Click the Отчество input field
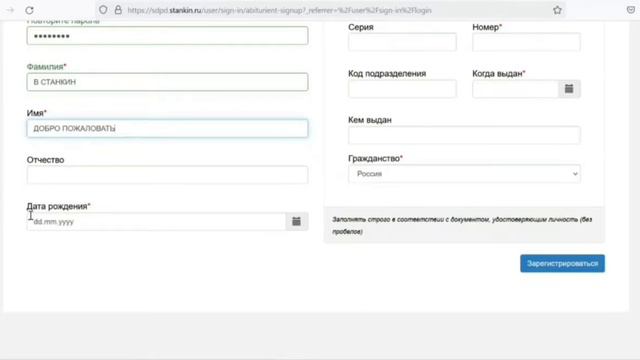The image size is (640, 360). [167, 175]
